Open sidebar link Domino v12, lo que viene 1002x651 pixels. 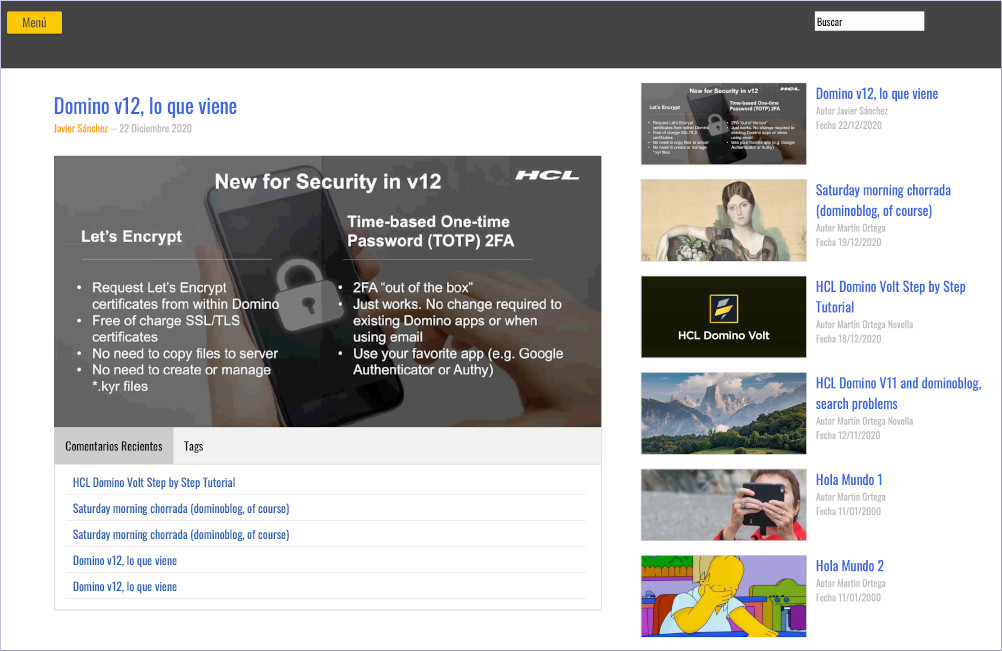pos(877,94)
